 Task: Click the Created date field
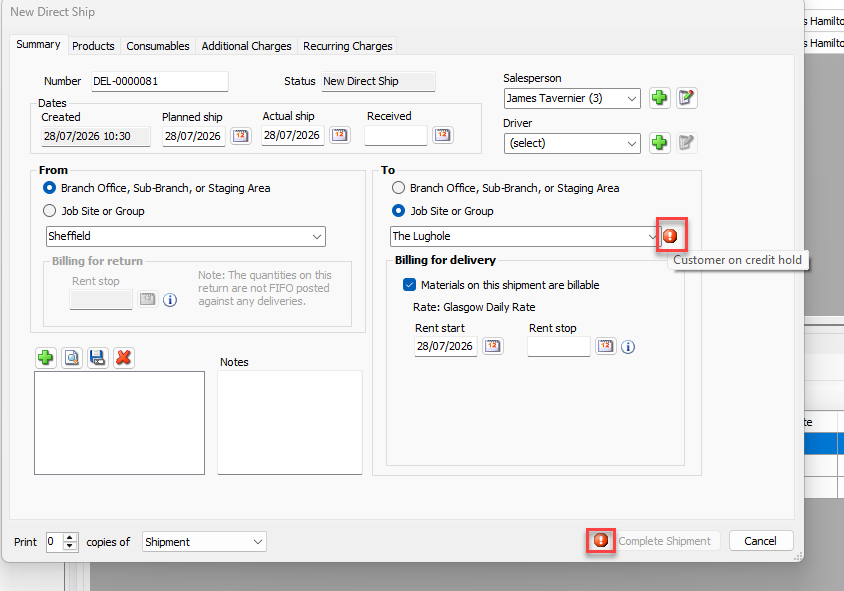coord(96,136)
